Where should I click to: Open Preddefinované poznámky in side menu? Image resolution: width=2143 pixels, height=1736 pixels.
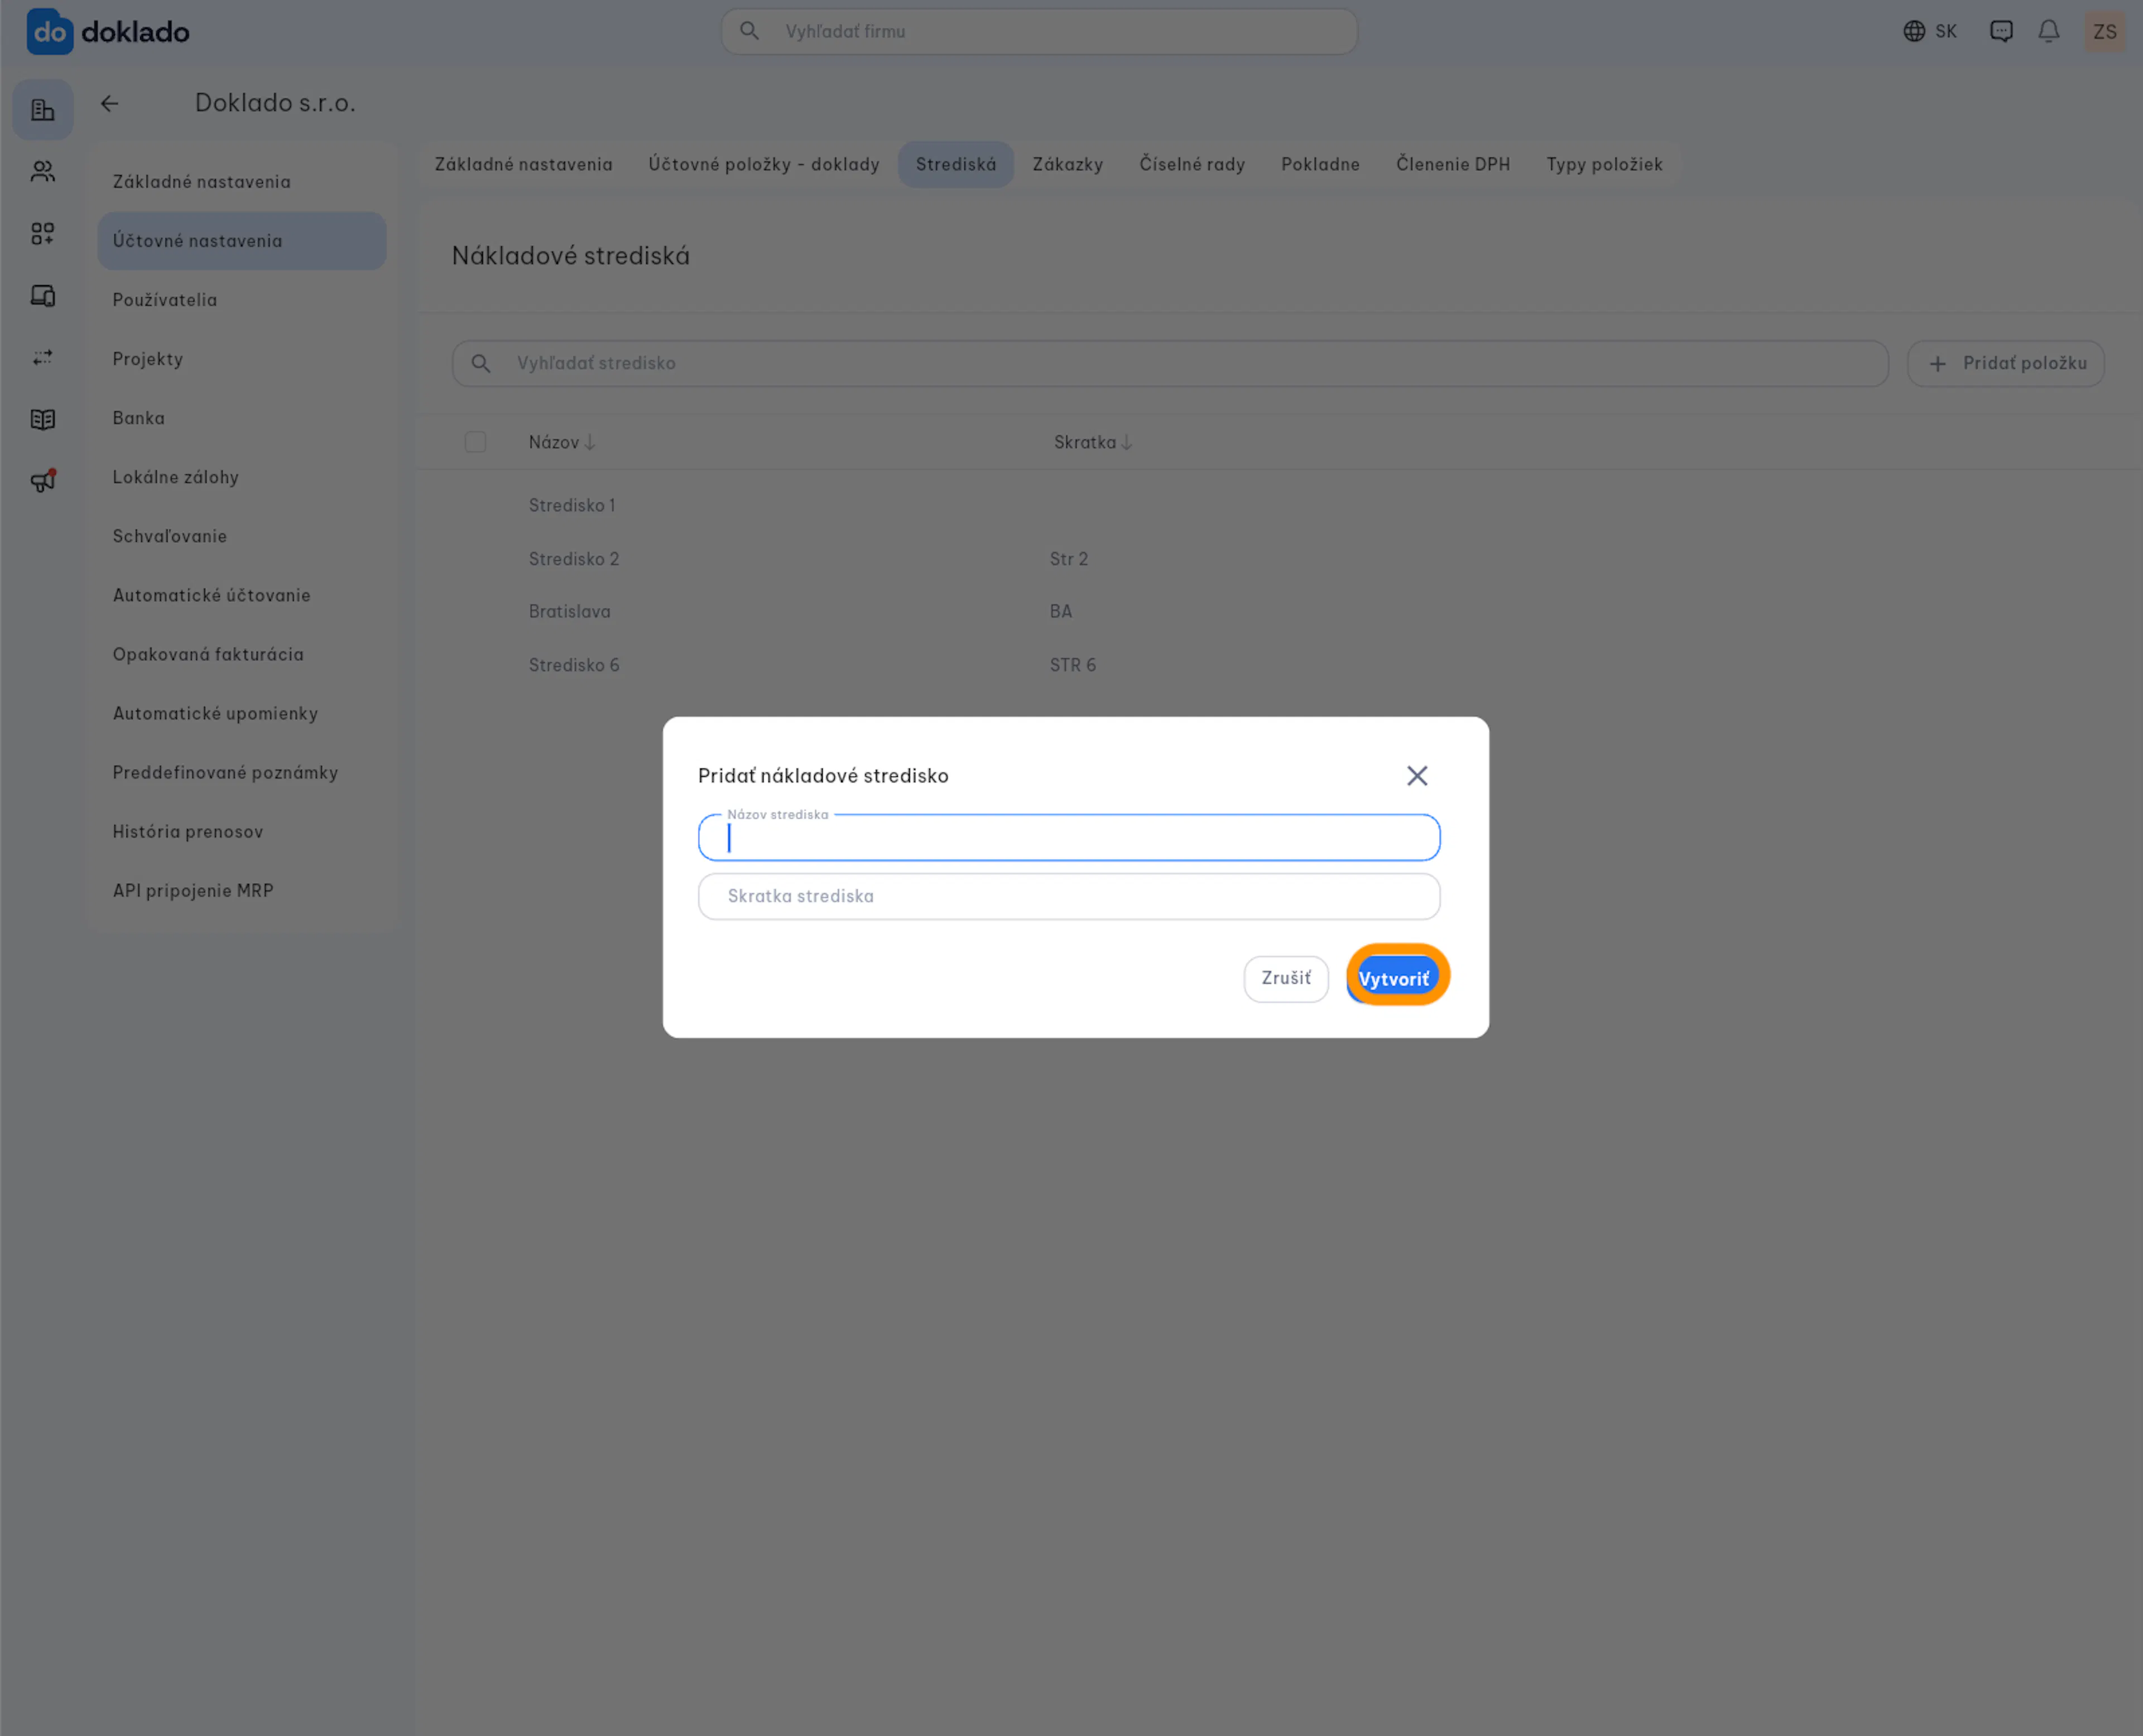(x=242, y=772)
